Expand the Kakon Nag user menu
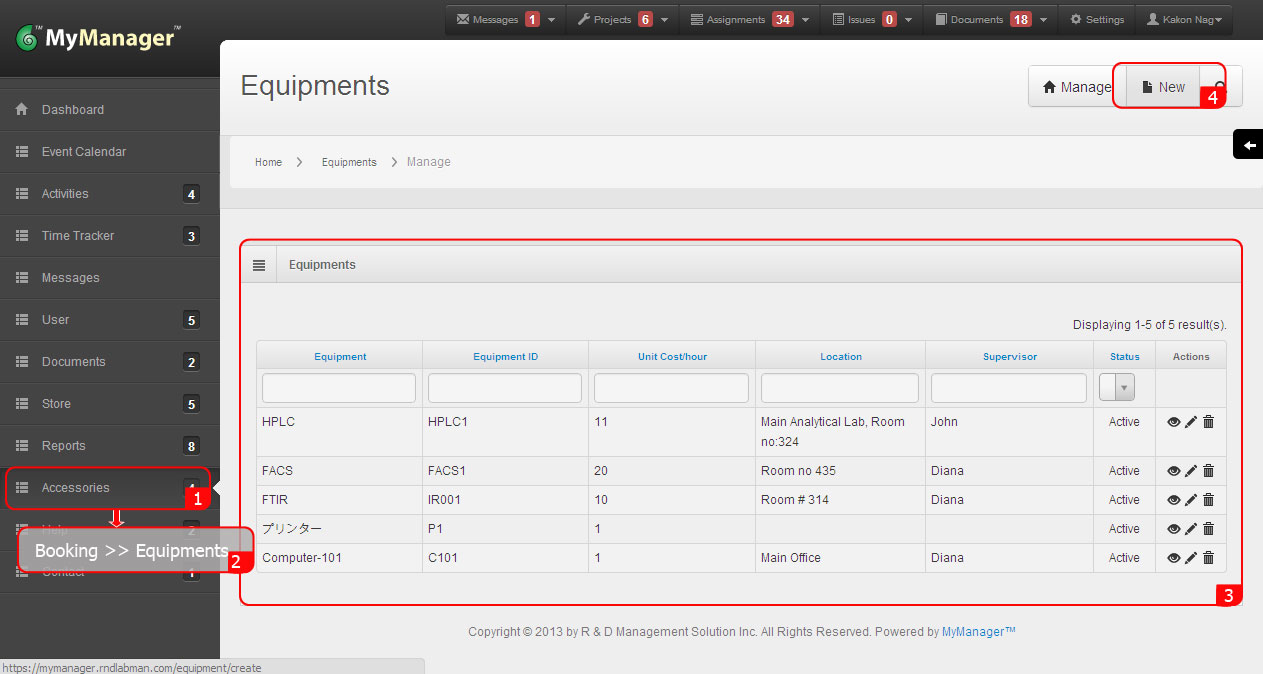The height and width of the screenshot is (674, 1263). click(x=1184, y=17)
